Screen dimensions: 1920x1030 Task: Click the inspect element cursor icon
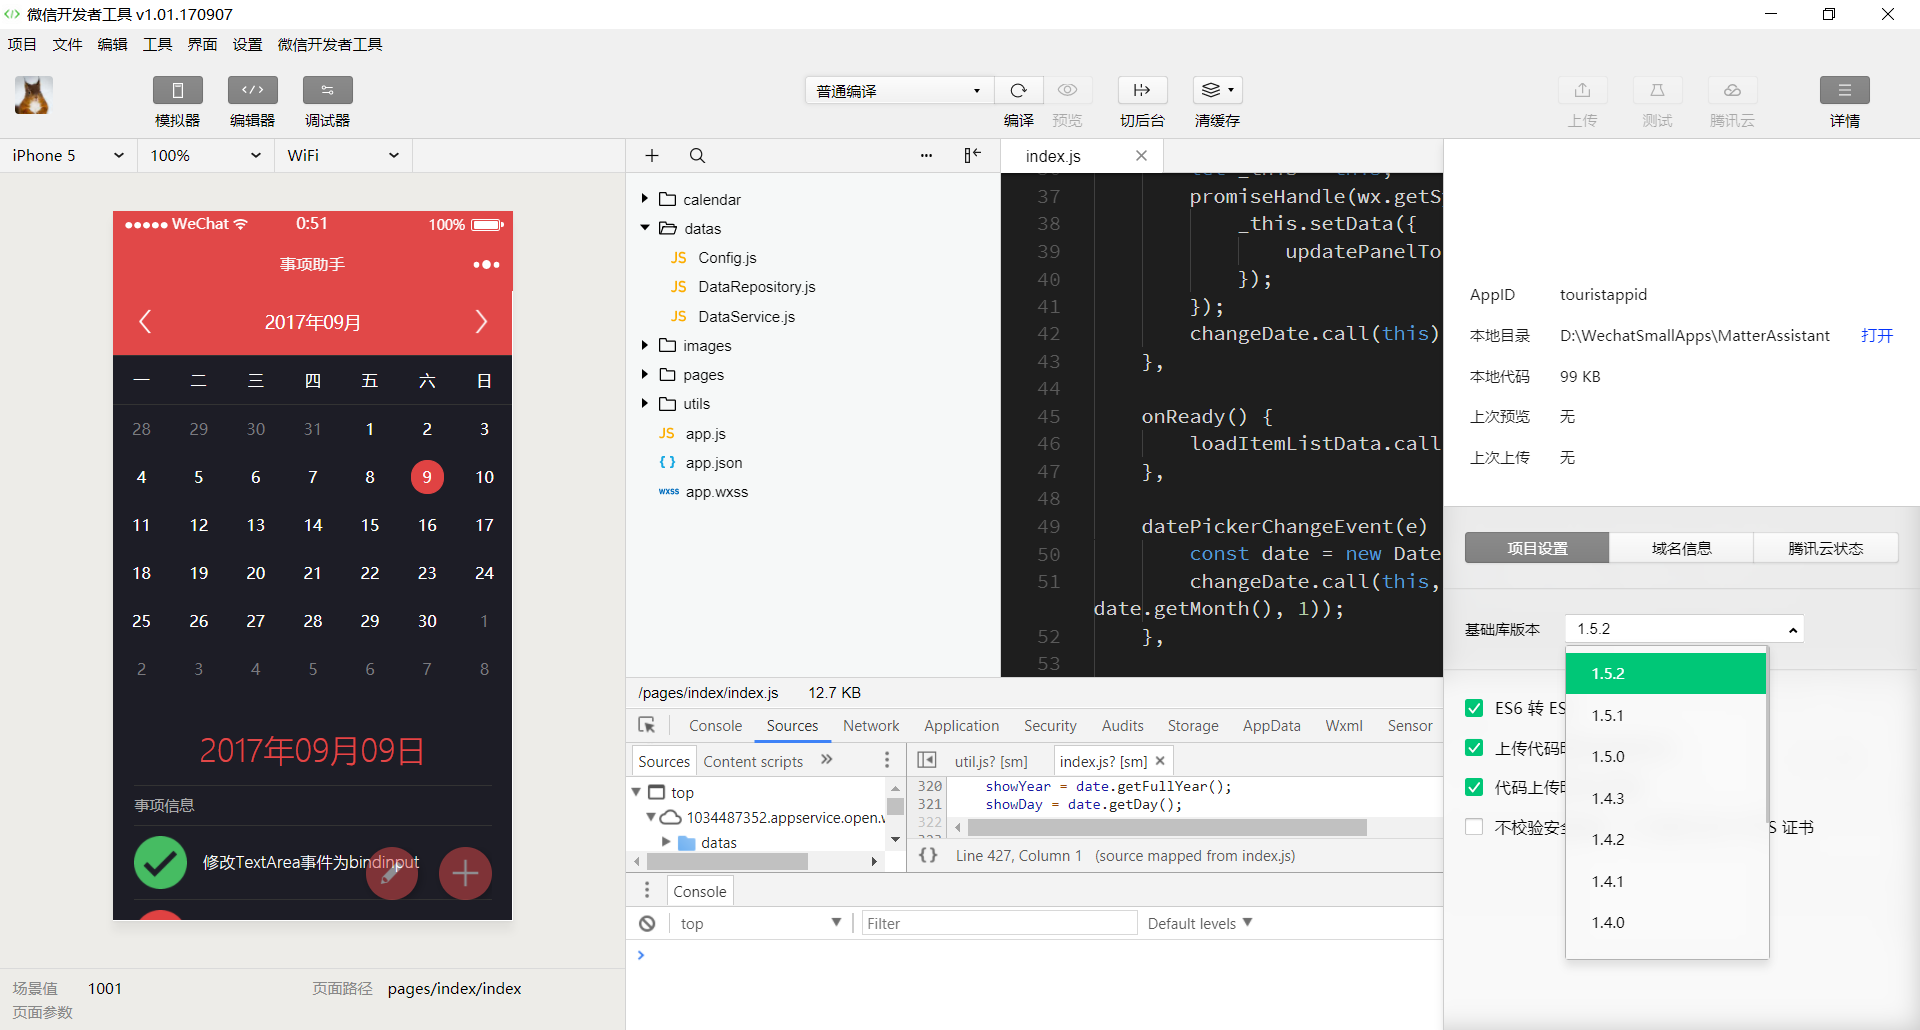tap(647, 725)
